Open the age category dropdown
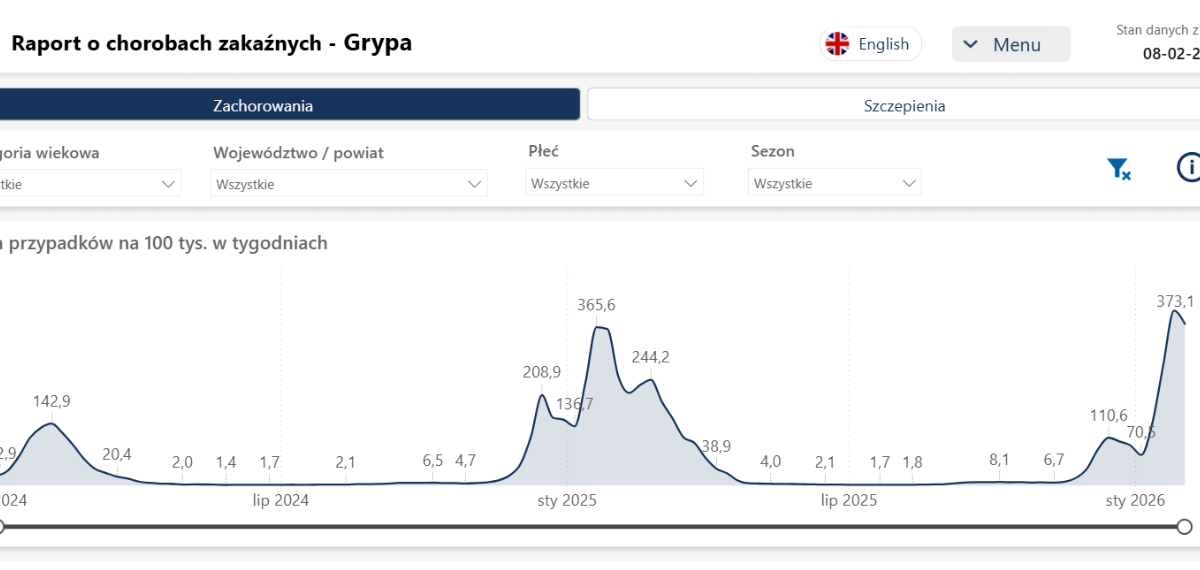Screen dimensions: 1200x570 pos(90,184)
